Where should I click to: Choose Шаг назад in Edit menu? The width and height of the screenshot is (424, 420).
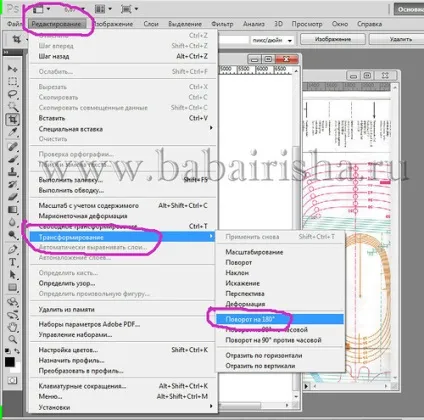point(122,56)
